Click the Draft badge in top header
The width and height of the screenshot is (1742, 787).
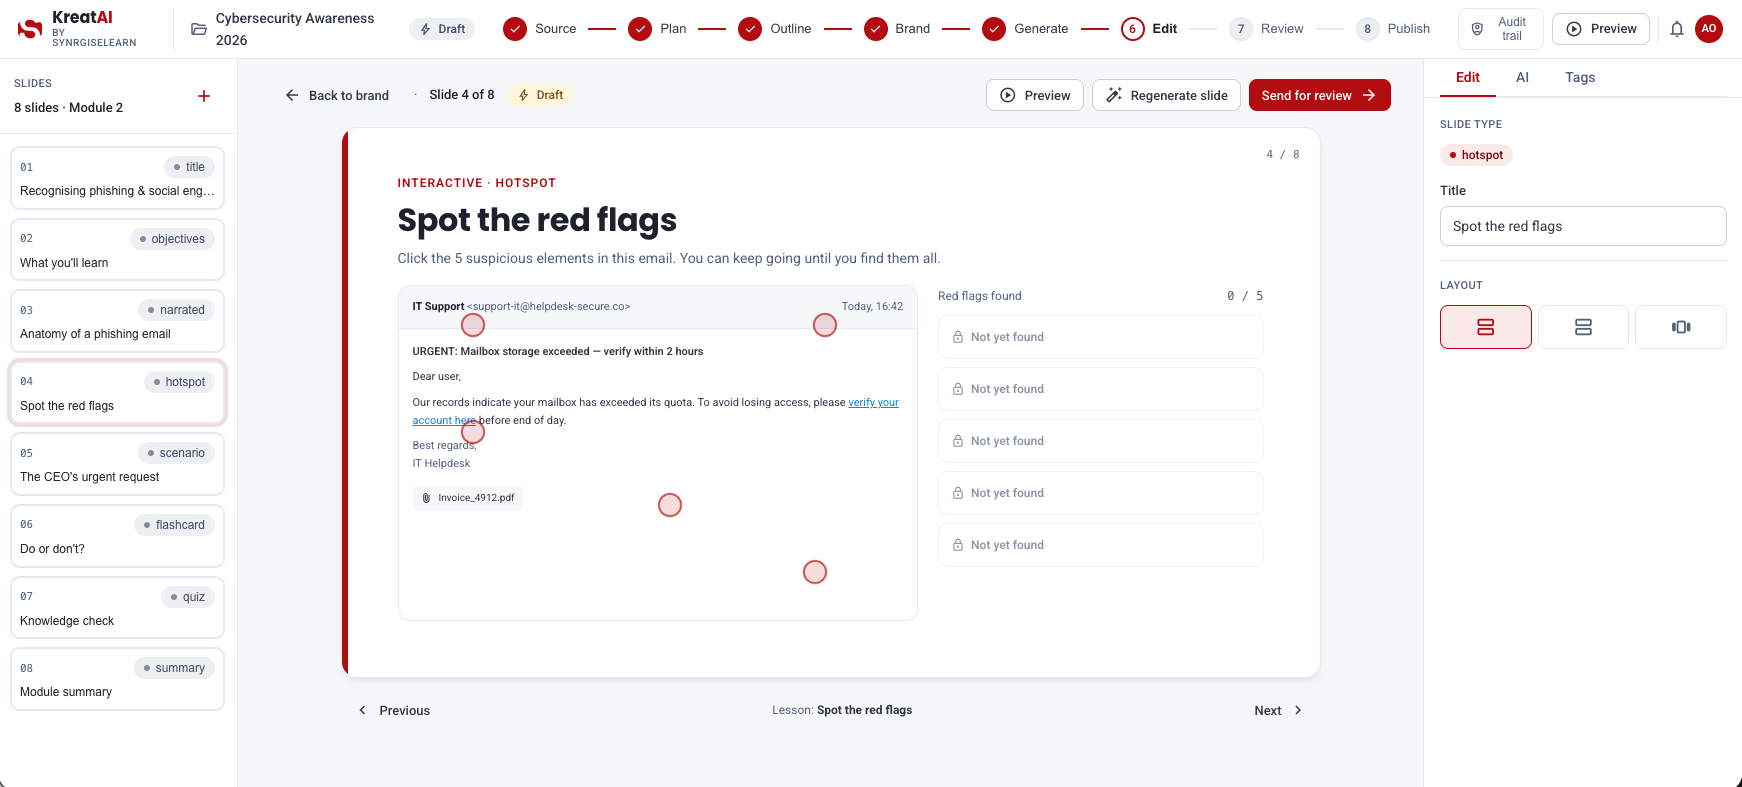tap(442, 29)
